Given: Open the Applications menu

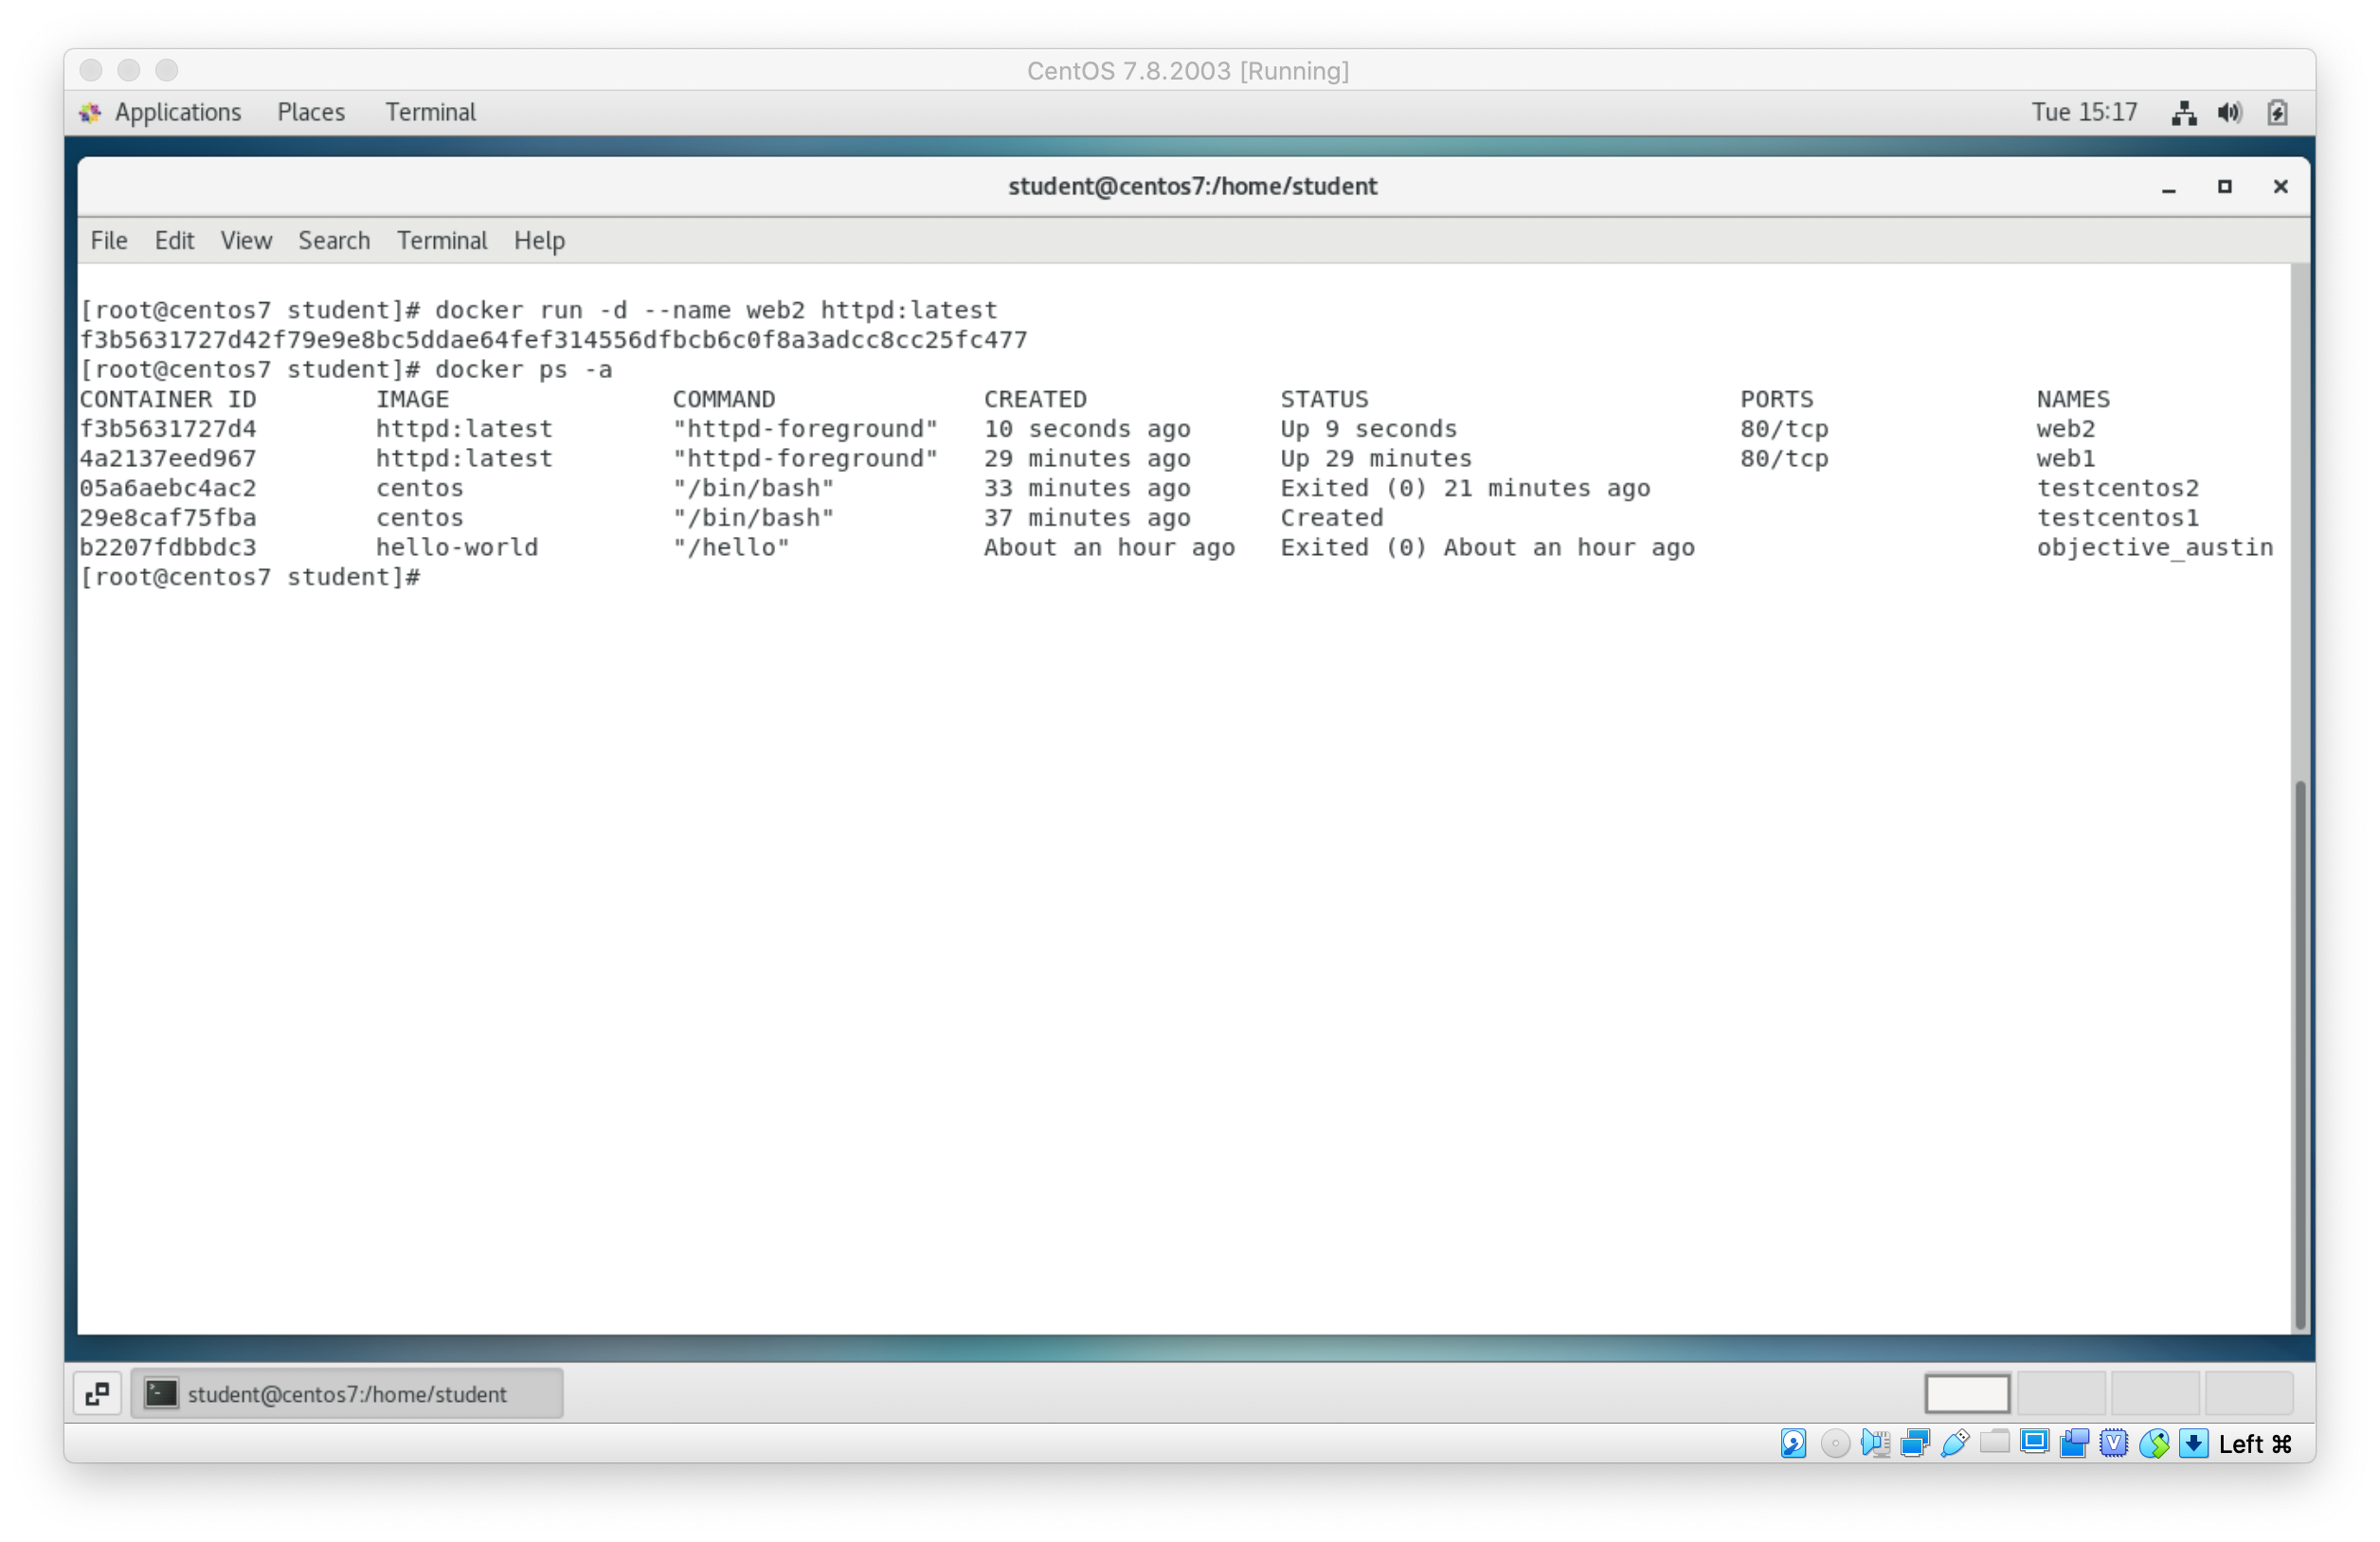Looking at the screenshot, I should coord(177,112).
